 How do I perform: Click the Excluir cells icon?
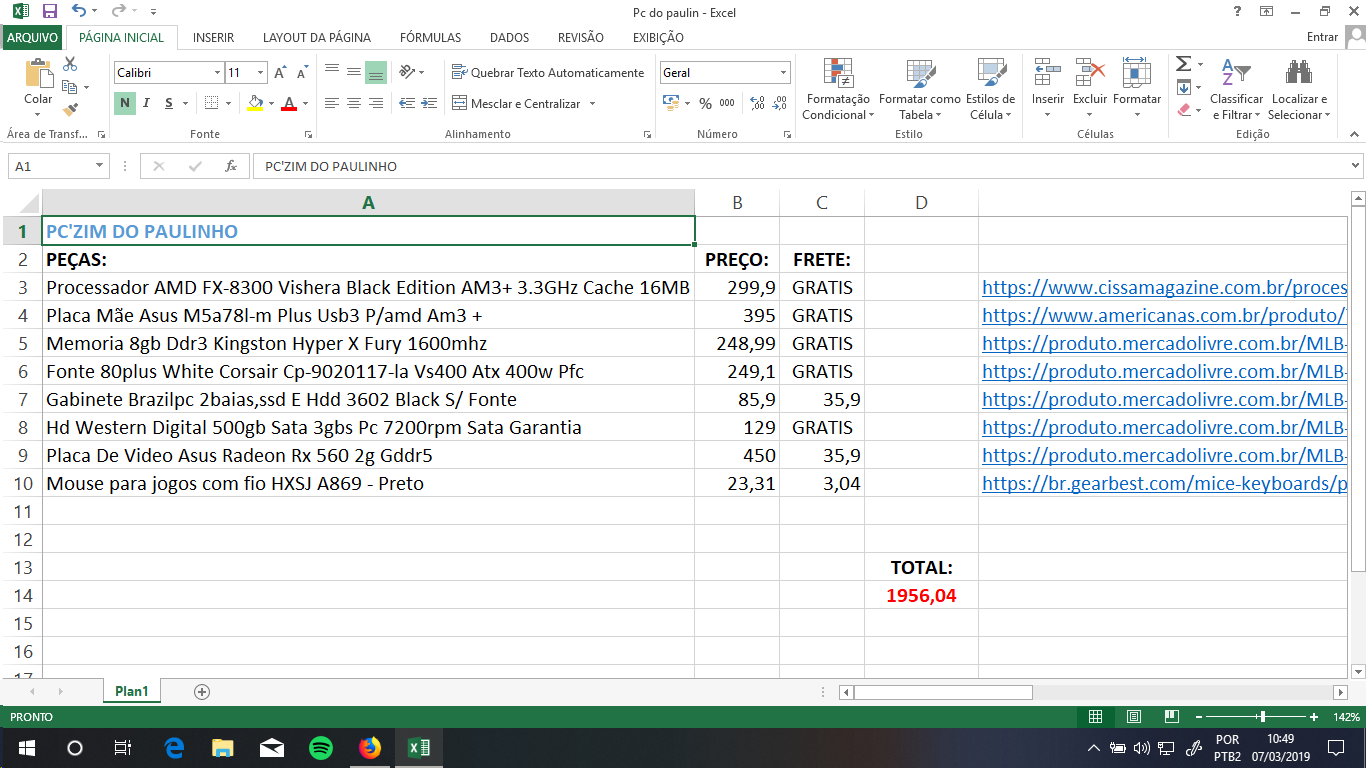(1090, 73)
